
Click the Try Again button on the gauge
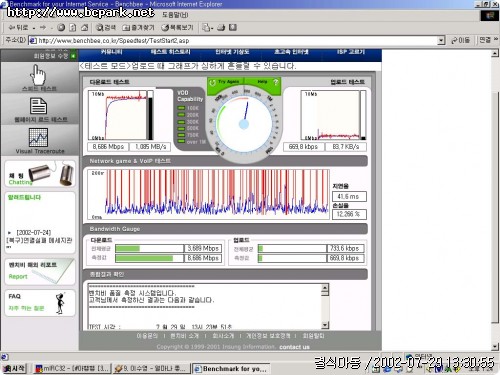pos(225,82)
